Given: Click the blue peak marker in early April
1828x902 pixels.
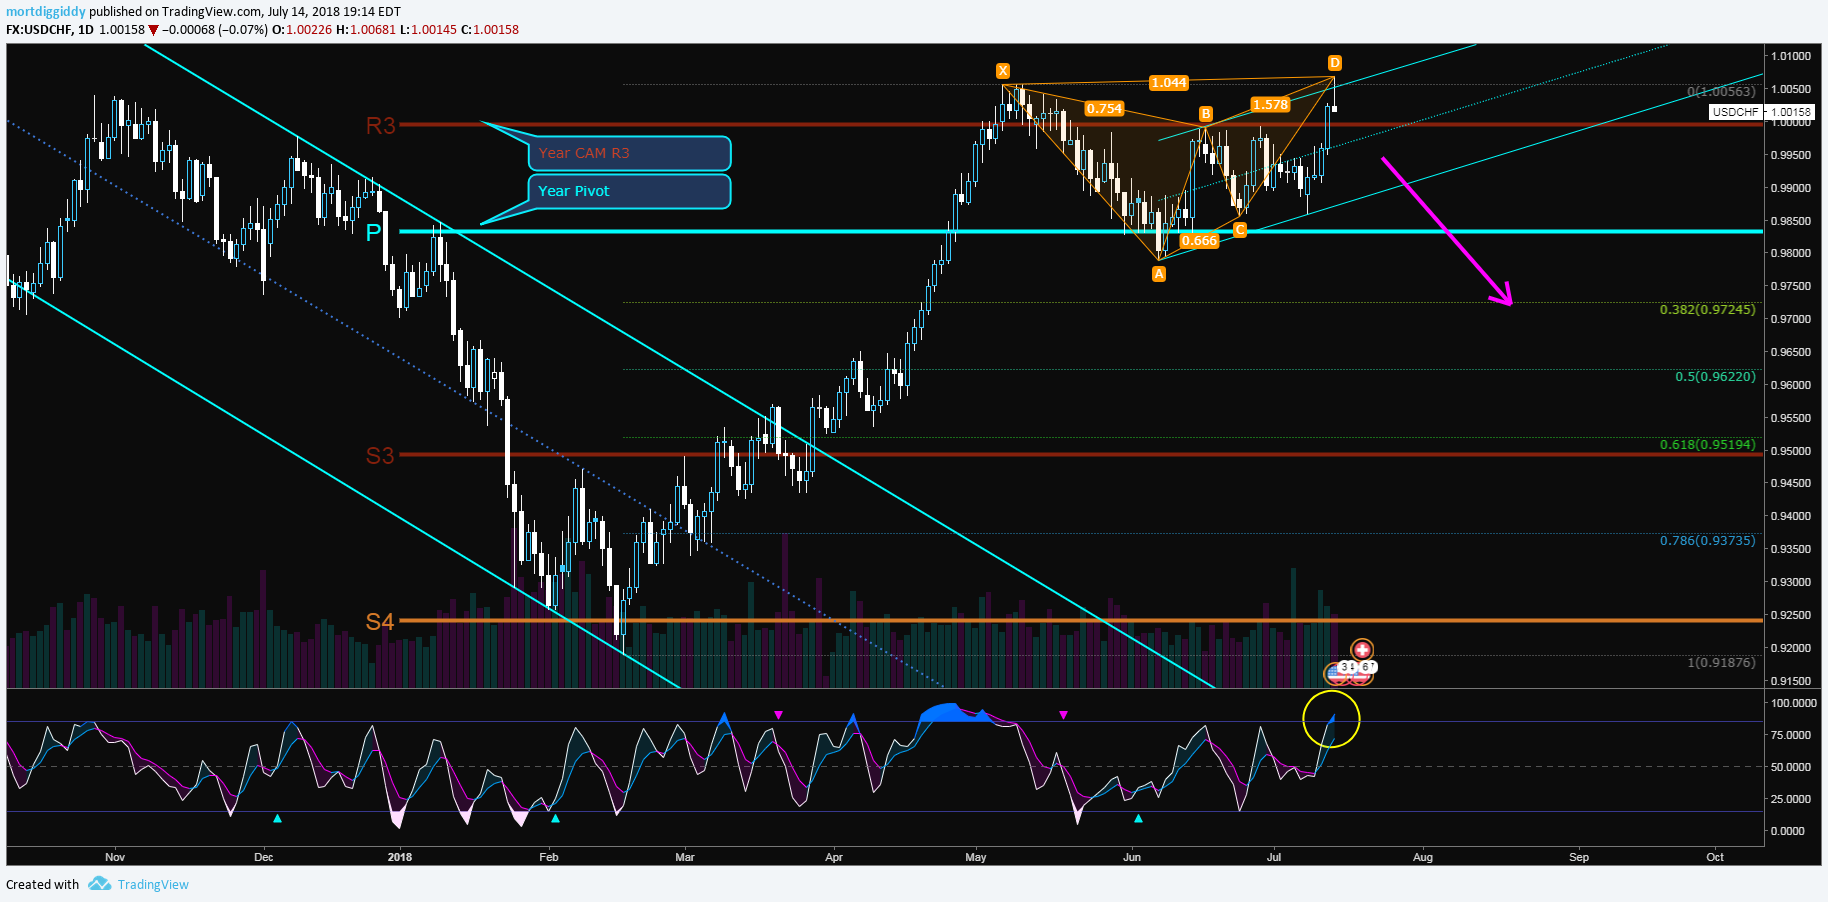Looking at the screenshot, I should [x=853, y=718].
